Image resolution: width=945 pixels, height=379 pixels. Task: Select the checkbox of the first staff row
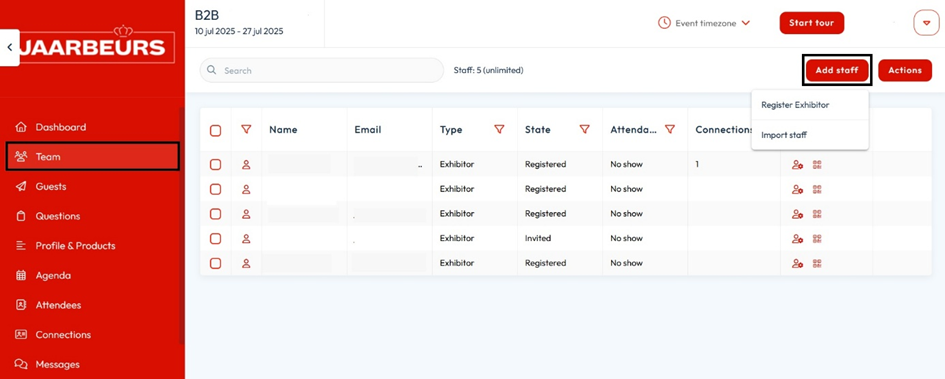click(215, 164)
